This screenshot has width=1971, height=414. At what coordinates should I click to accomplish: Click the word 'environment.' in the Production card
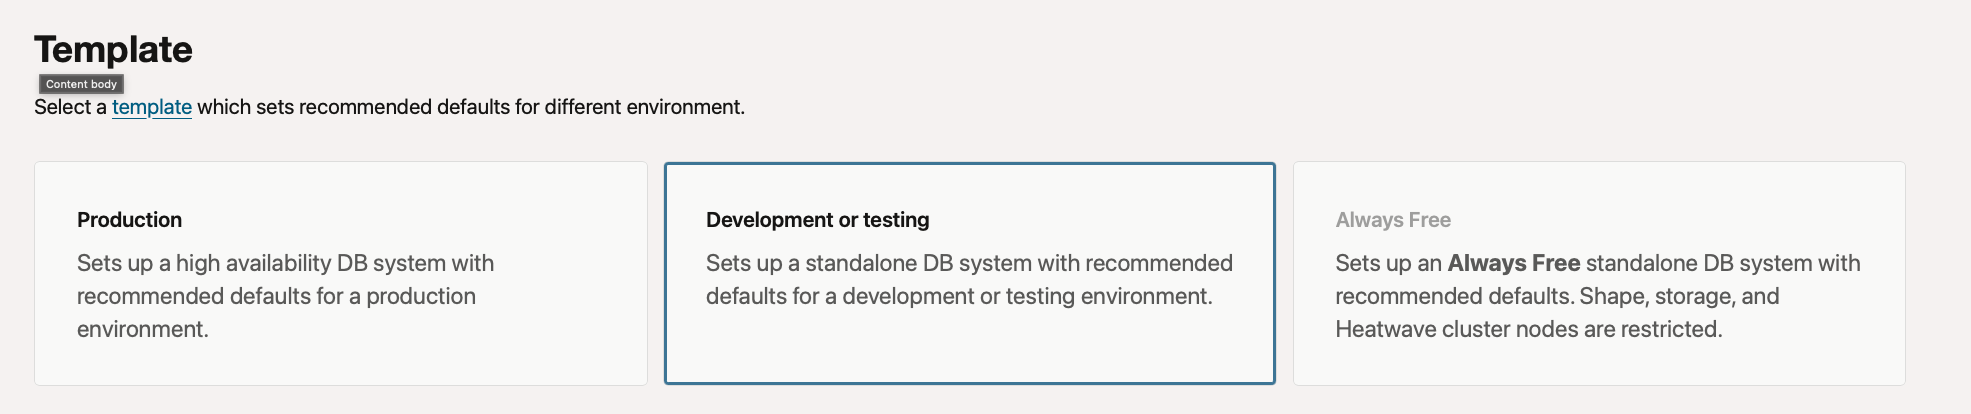click(x=143, y=329)
